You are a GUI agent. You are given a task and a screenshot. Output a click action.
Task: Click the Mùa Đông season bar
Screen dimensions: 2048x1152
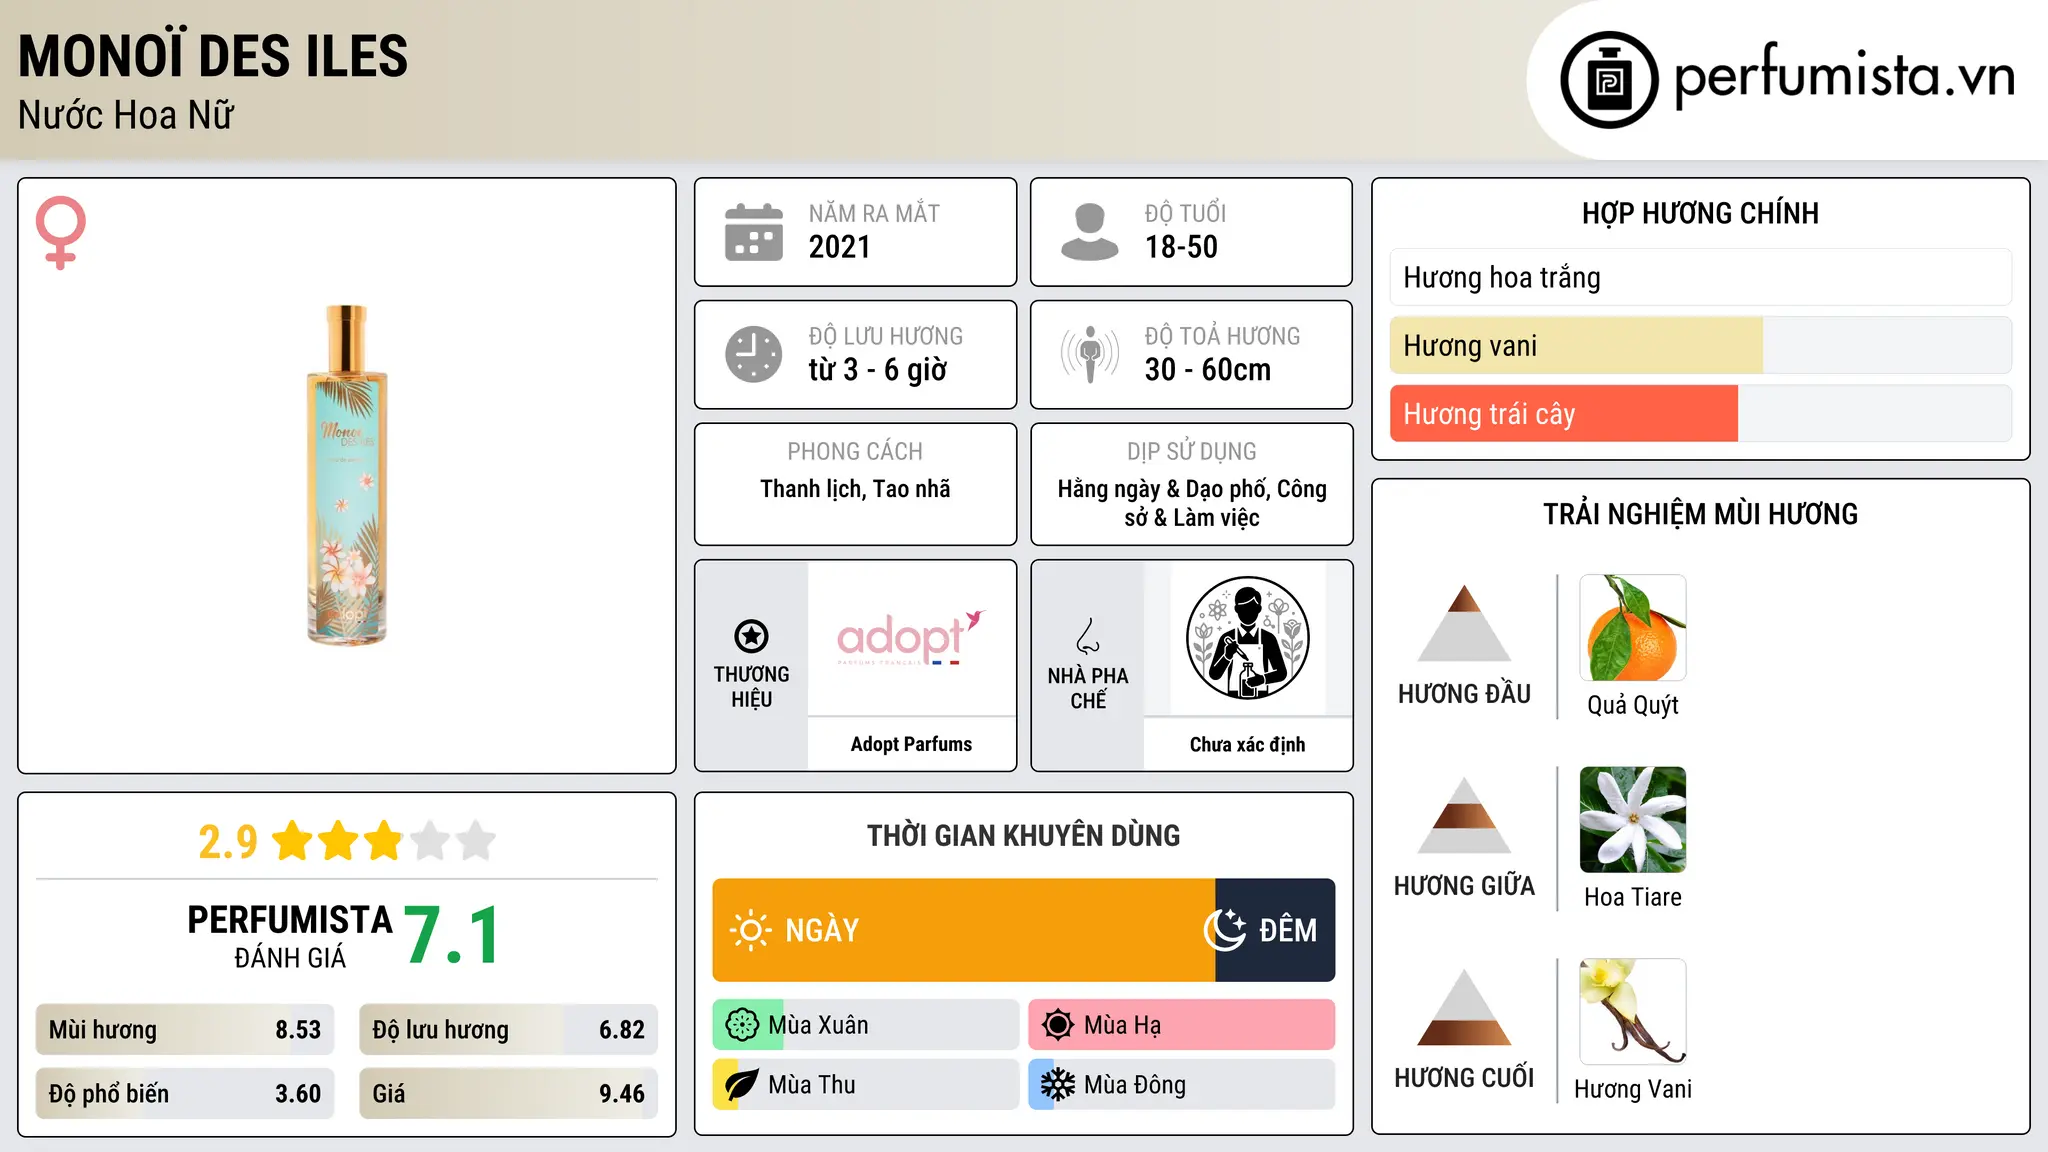[x=1182, y=1085]
